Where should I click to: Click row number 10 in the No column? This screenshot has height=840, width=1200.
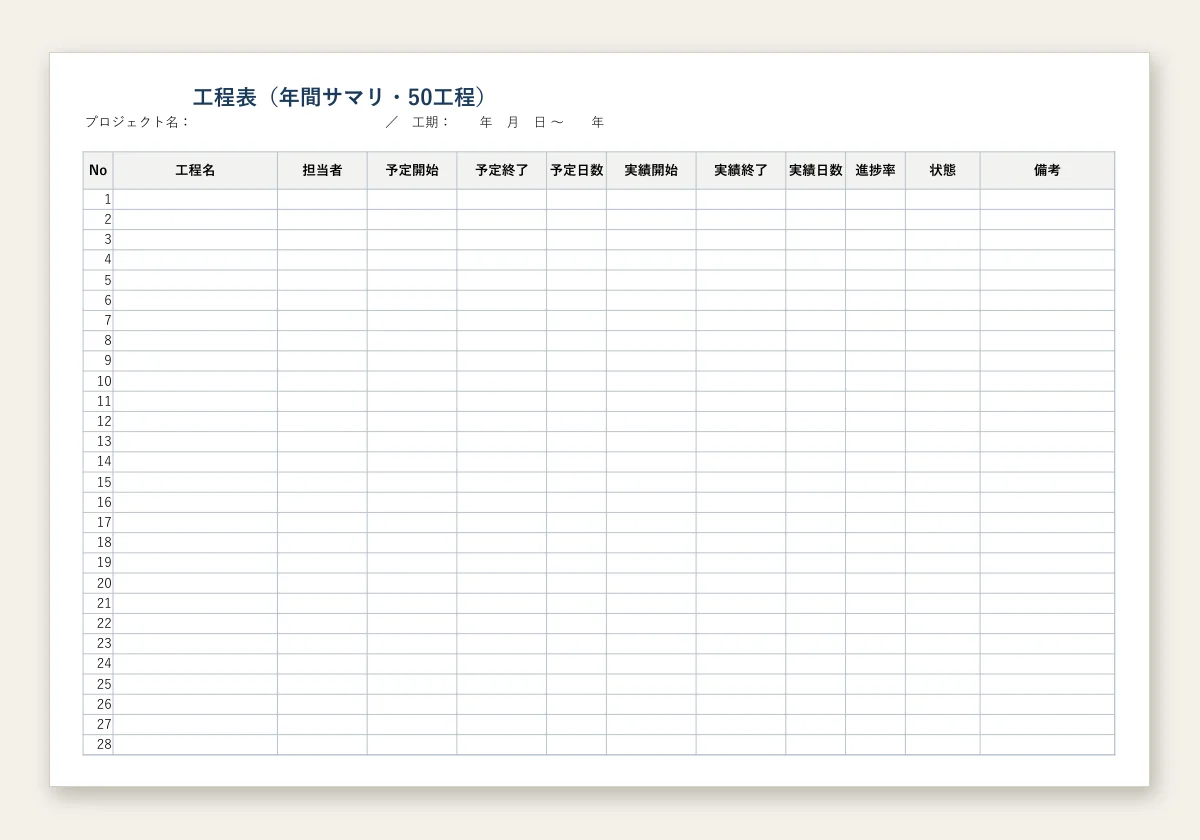pos(98,381)
